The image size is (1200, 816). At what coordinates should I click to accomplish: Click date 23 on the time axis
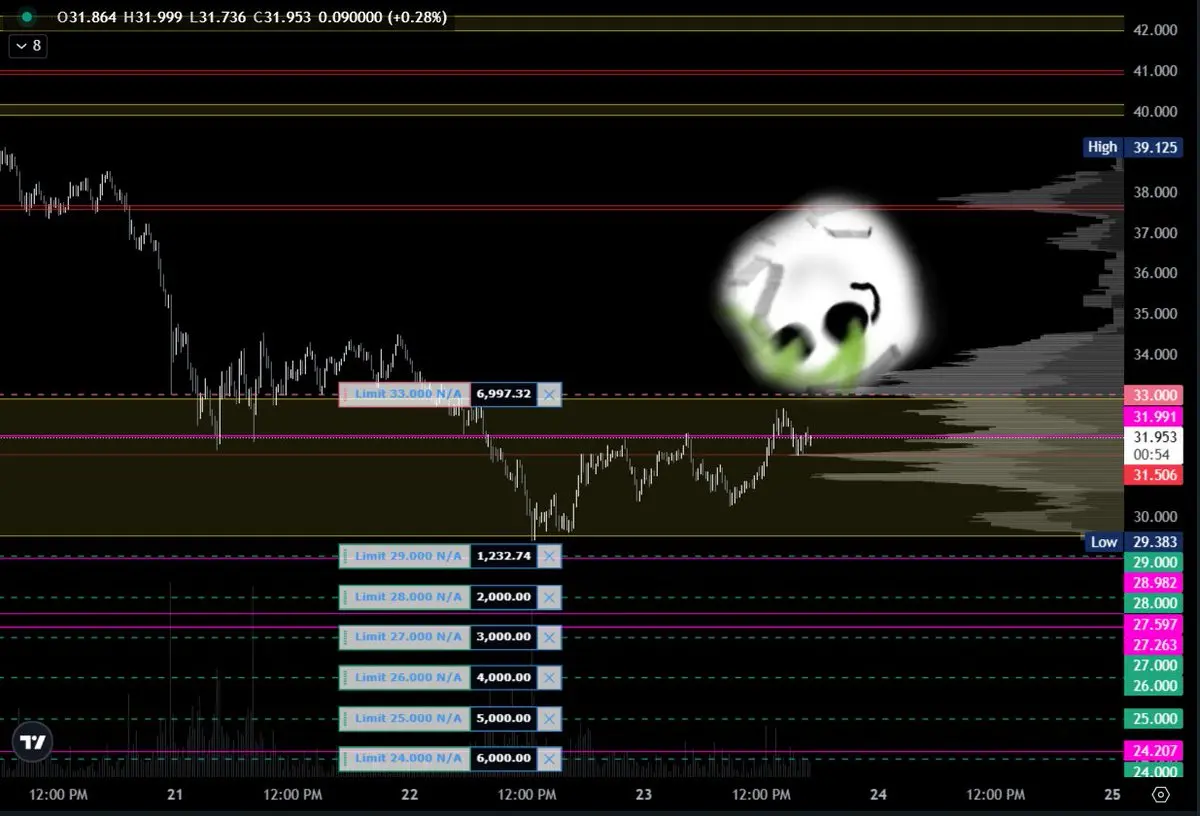point(644,795)
